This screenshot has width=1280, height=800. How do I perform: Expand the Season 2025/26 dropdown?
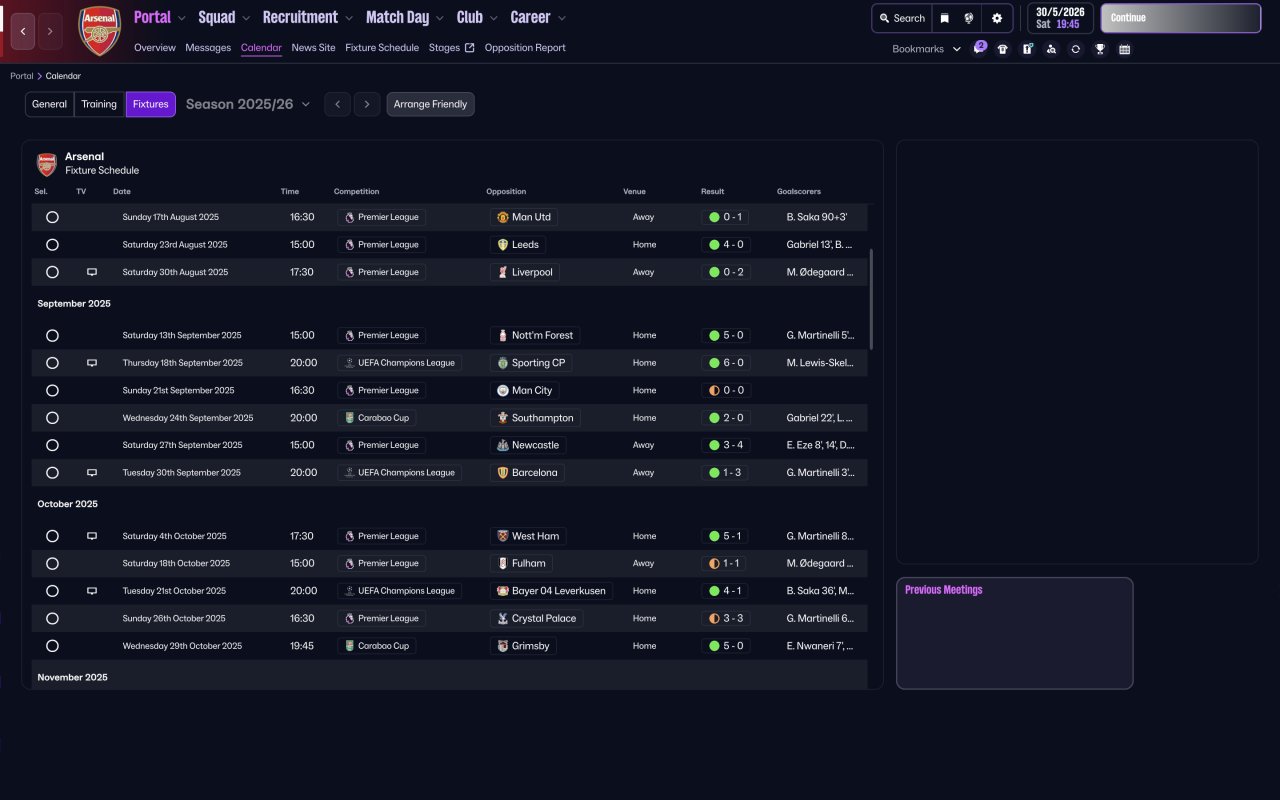tap(248, 104)
